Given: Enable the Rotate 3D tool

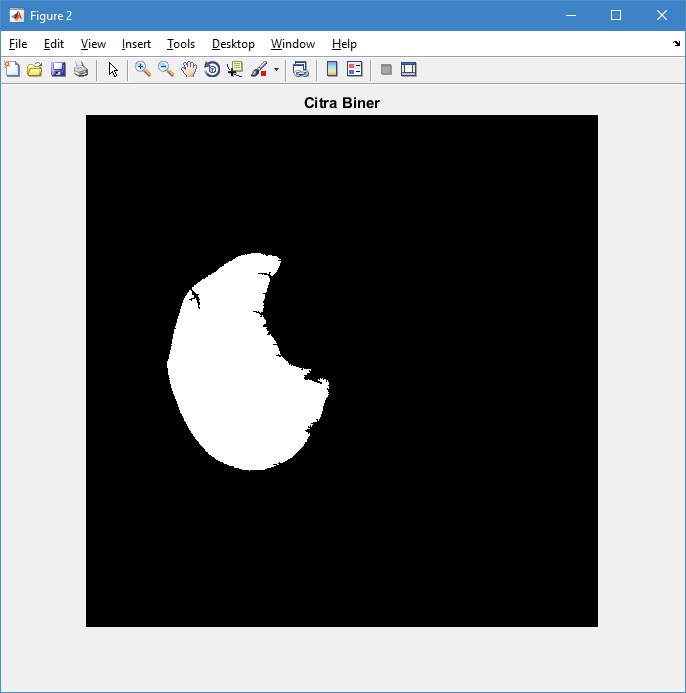Looking at the screenshot, I should (212, 69).
